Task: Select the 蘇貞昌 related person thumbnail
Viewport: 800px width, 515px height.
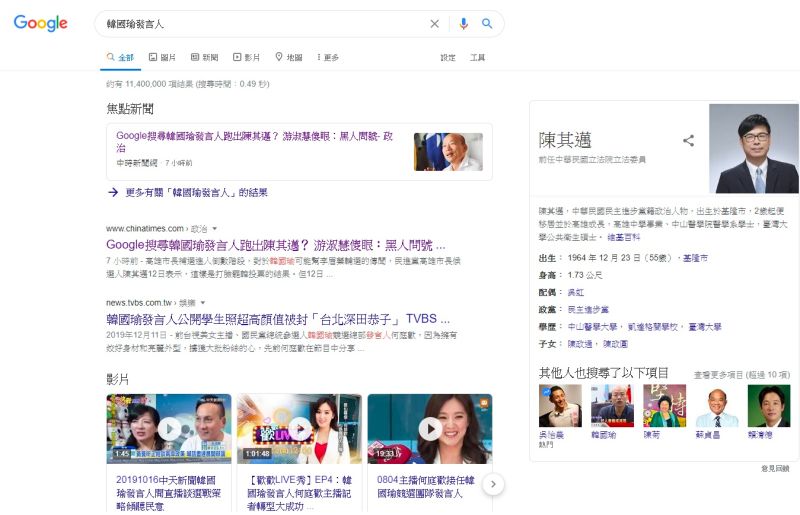Action: click(x=717, y=406)
